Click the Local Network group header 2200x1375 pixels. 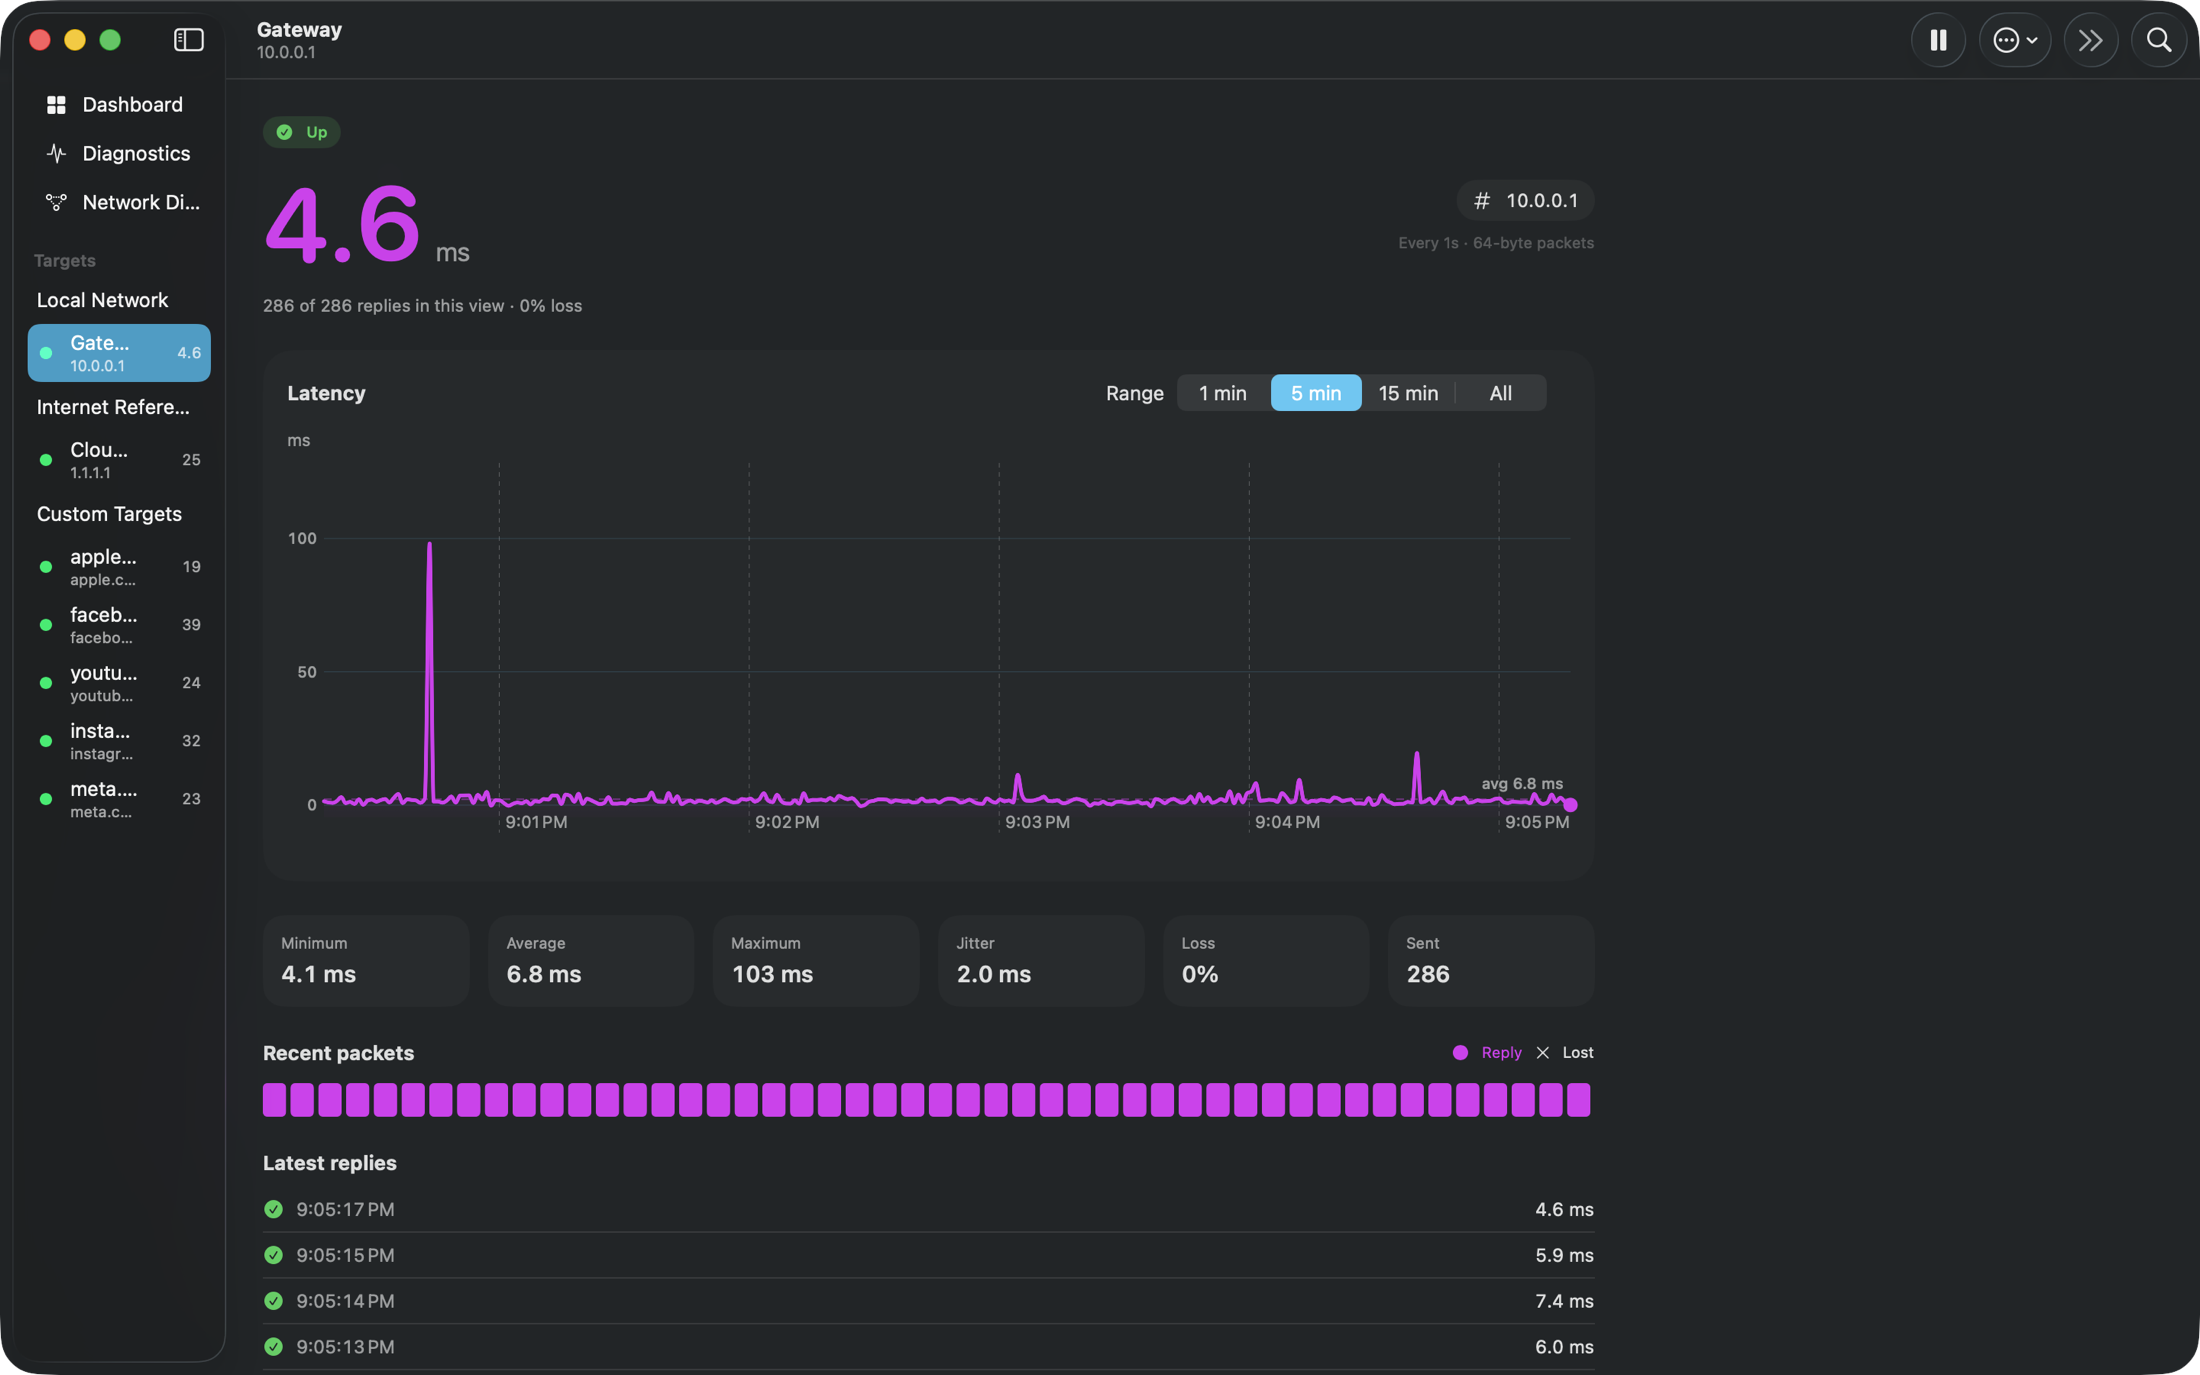[102, 301]
